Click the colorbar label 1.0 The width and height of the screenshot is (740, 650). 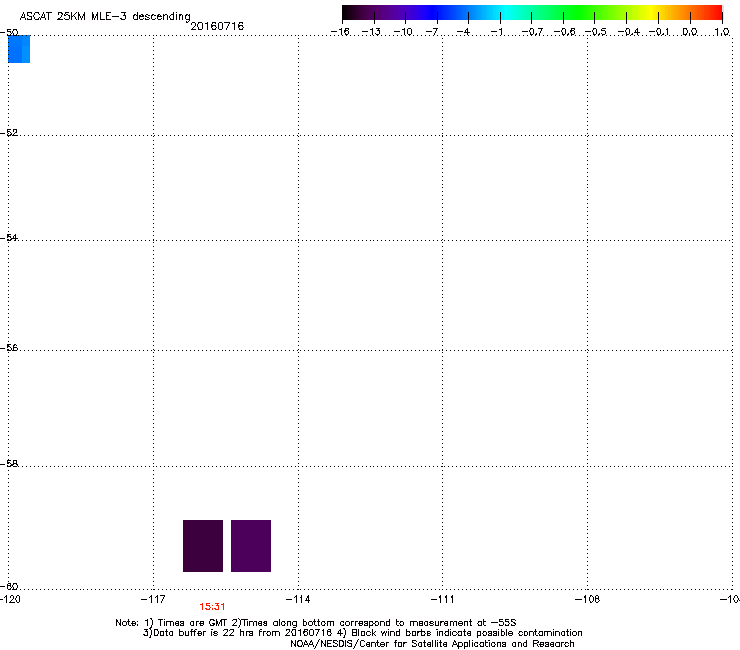point(722,32)
